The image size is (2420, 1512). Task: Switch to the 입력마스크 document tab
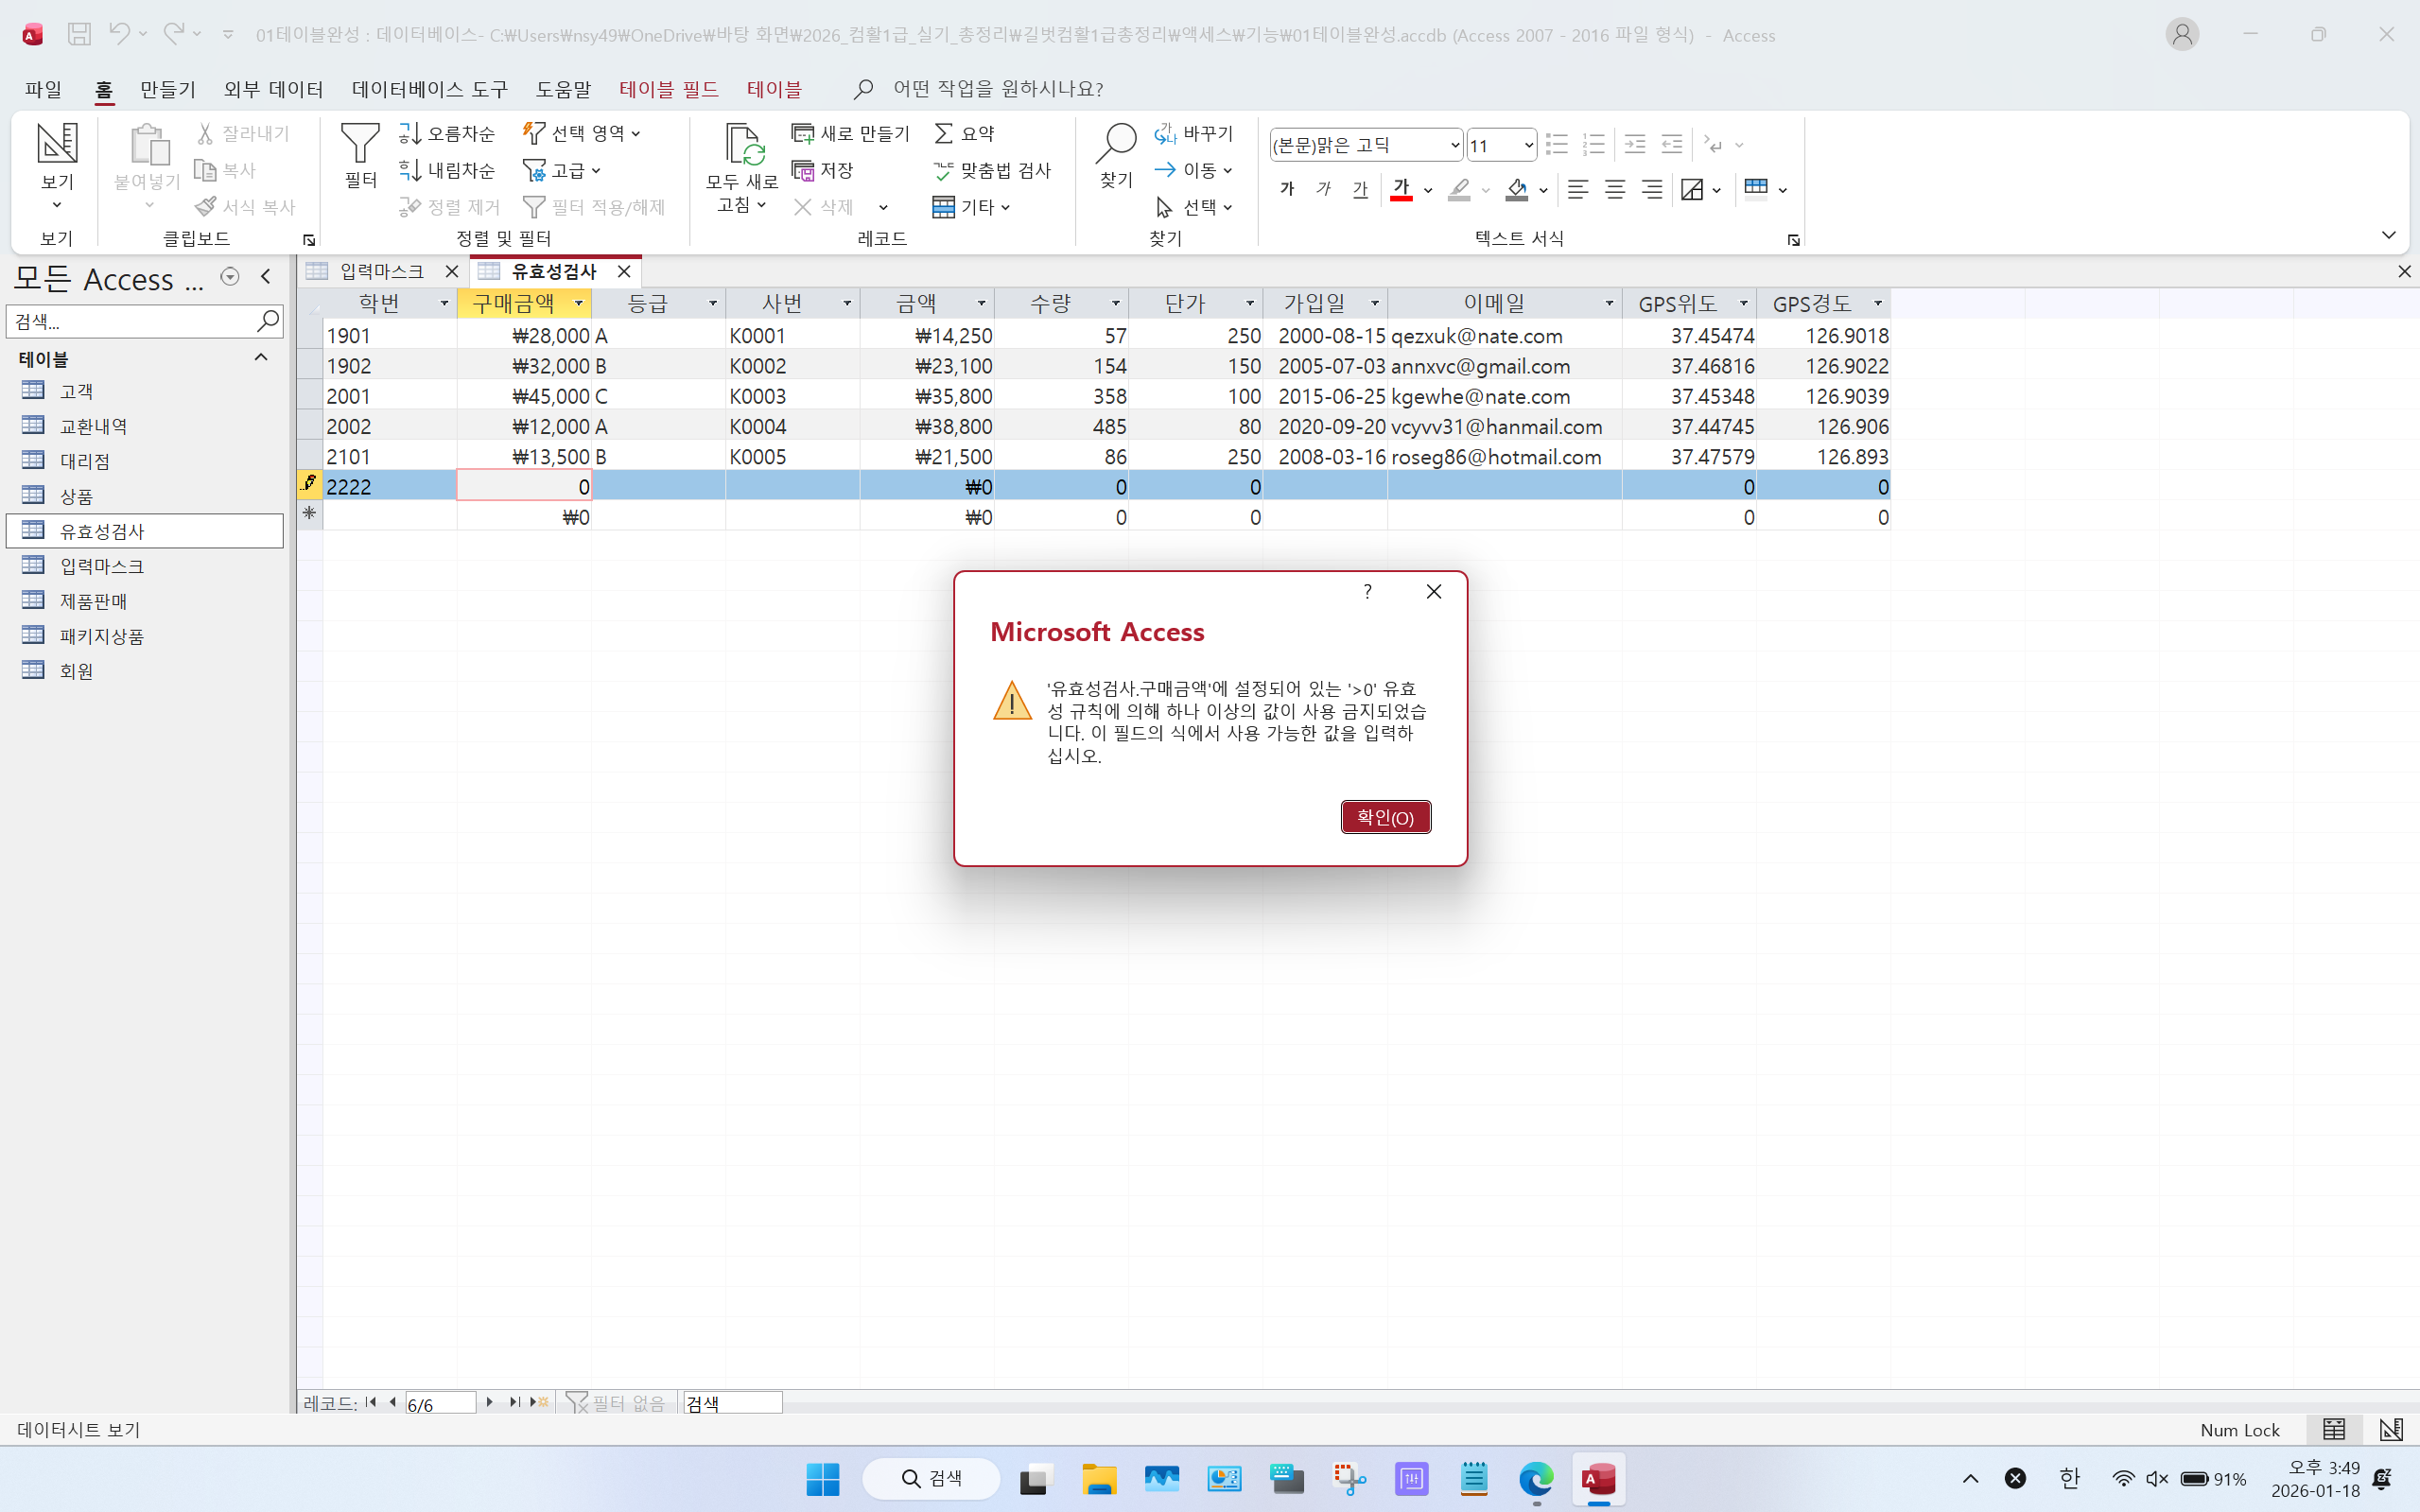tap(381, 271)
